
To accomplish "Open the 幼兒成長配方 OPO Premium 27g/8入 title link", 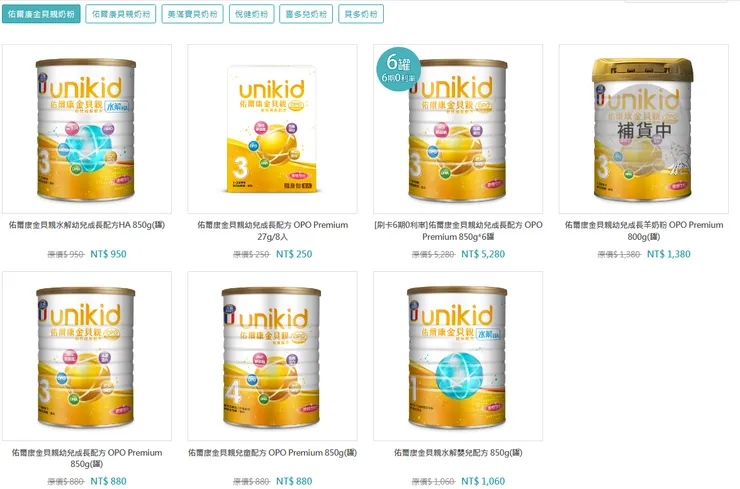I will 272,231.
